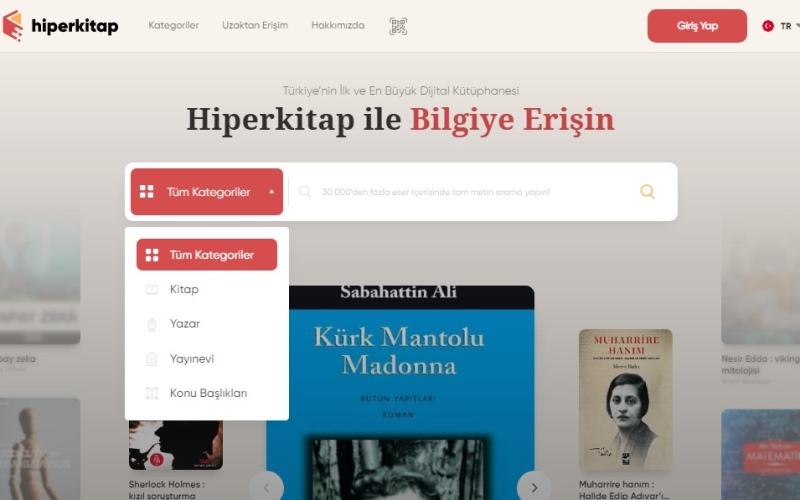Collapse the Tüm Kategoriler dropdown button
The width and height of the screenshot is (800, 500).
(207, 192)
